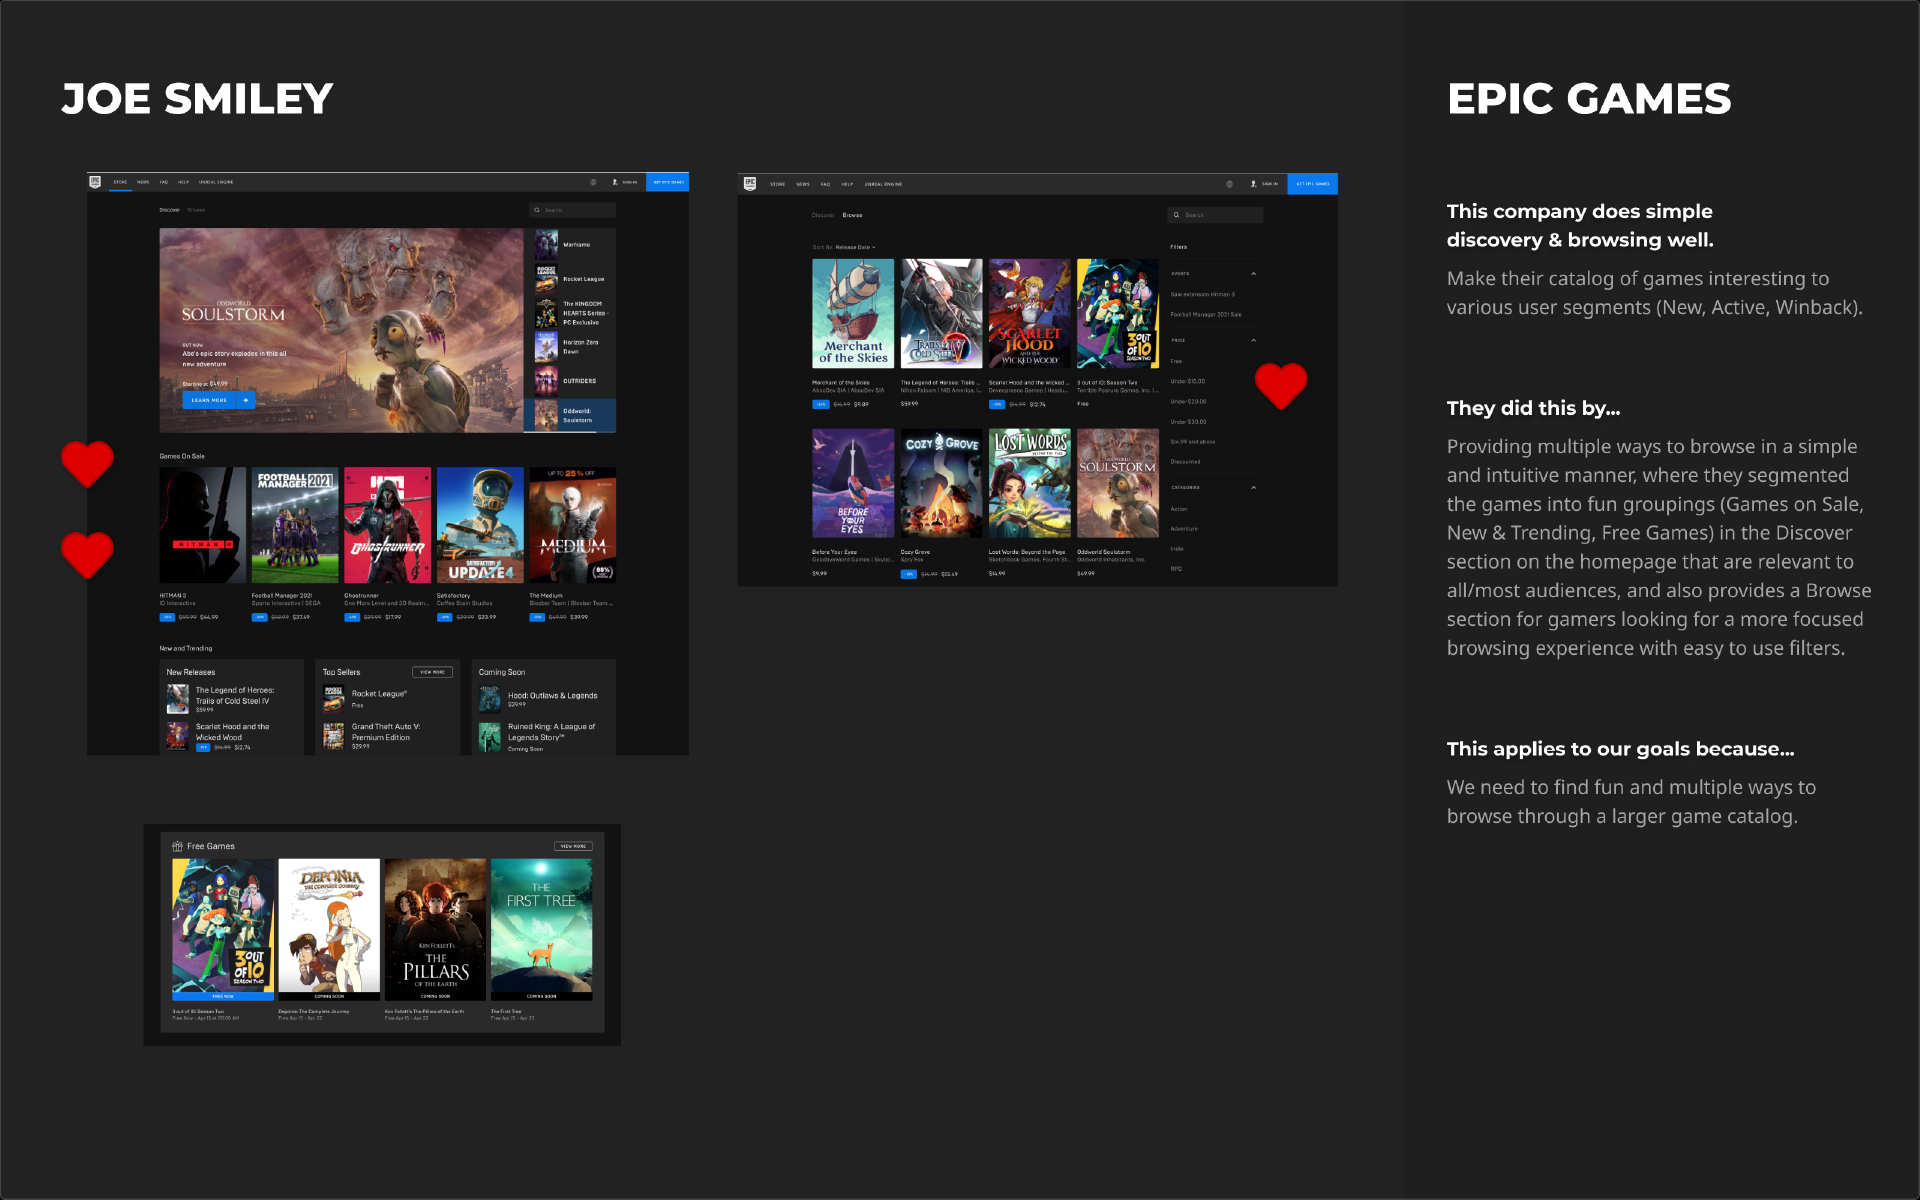Open The First Tree cover in Free Games
The width and height of the screenshot is (1920, 1200).
(541, 929)
